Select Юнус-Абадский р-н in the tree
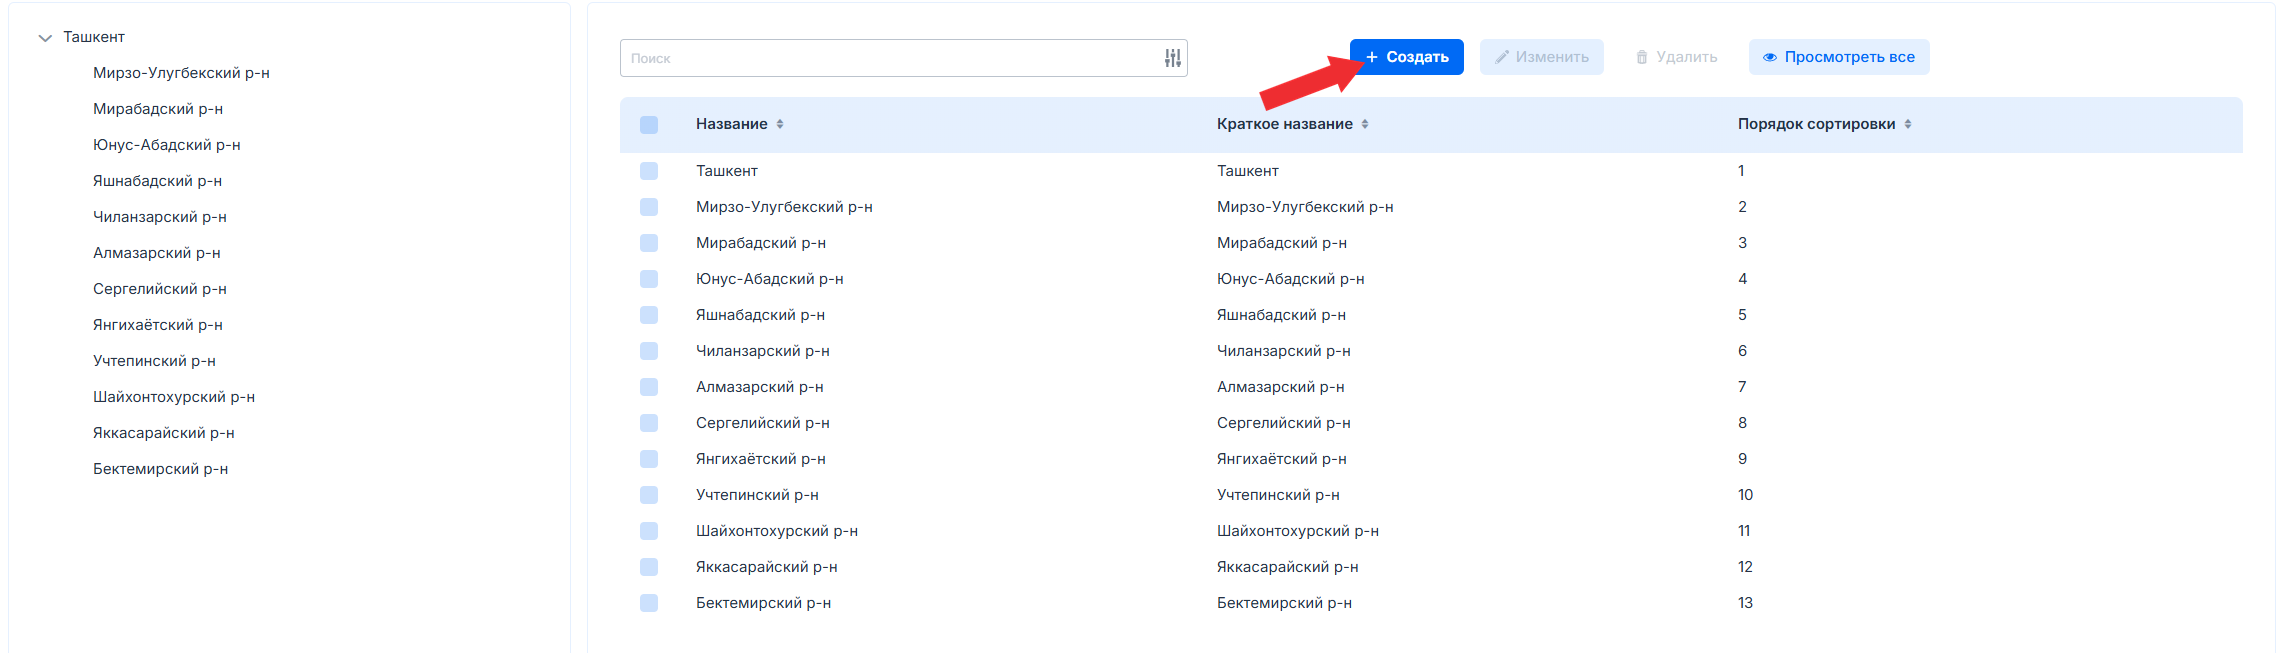2277x653 pixels. coord(167,145)
